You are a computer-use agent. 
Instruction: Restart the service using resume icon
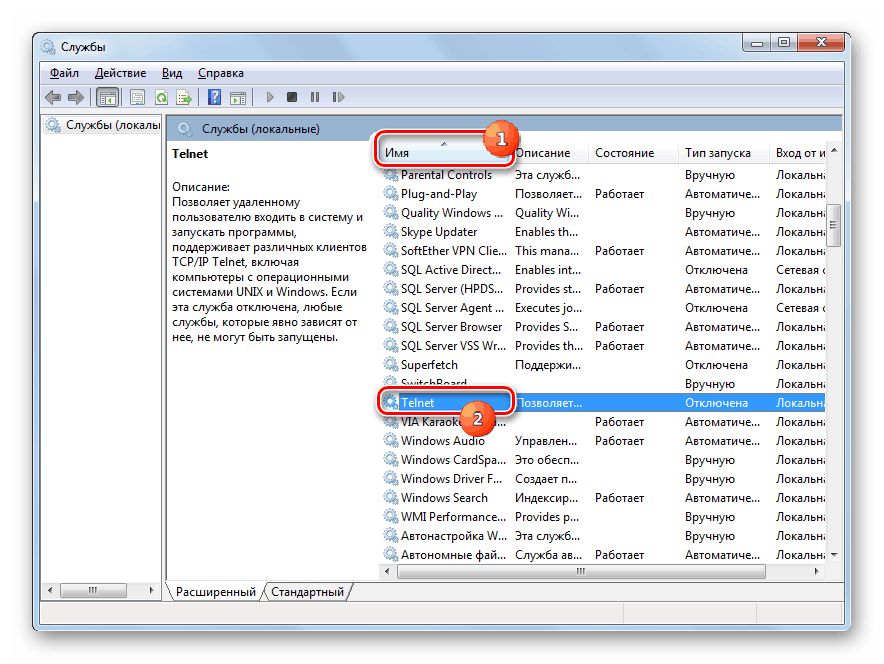[338, 97]
